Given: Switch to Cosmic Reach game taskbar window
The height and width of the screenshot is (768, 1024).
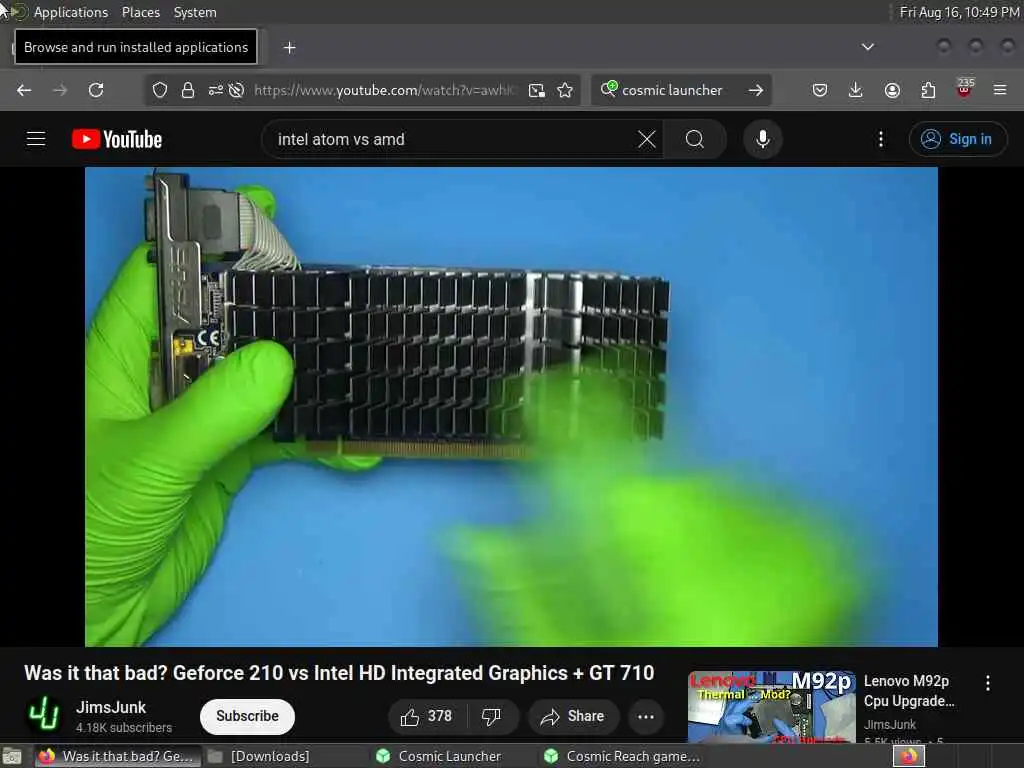Looking at the screenshot, I should pyautogui.click(x=622, y=756).
